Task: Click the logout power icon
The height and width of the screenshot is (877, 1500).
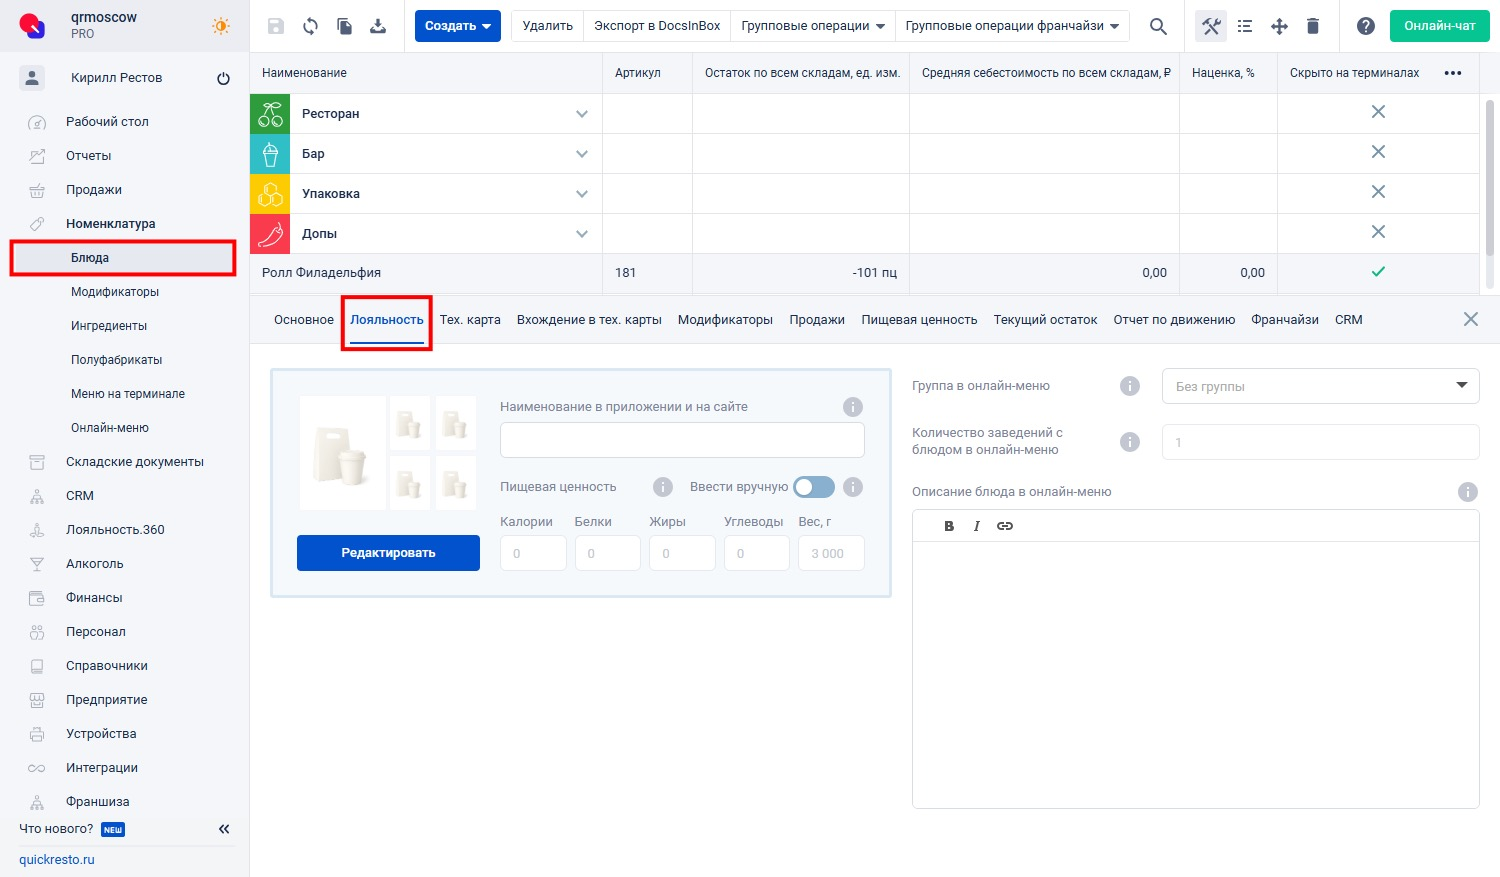Action: [x=223, y=78]
